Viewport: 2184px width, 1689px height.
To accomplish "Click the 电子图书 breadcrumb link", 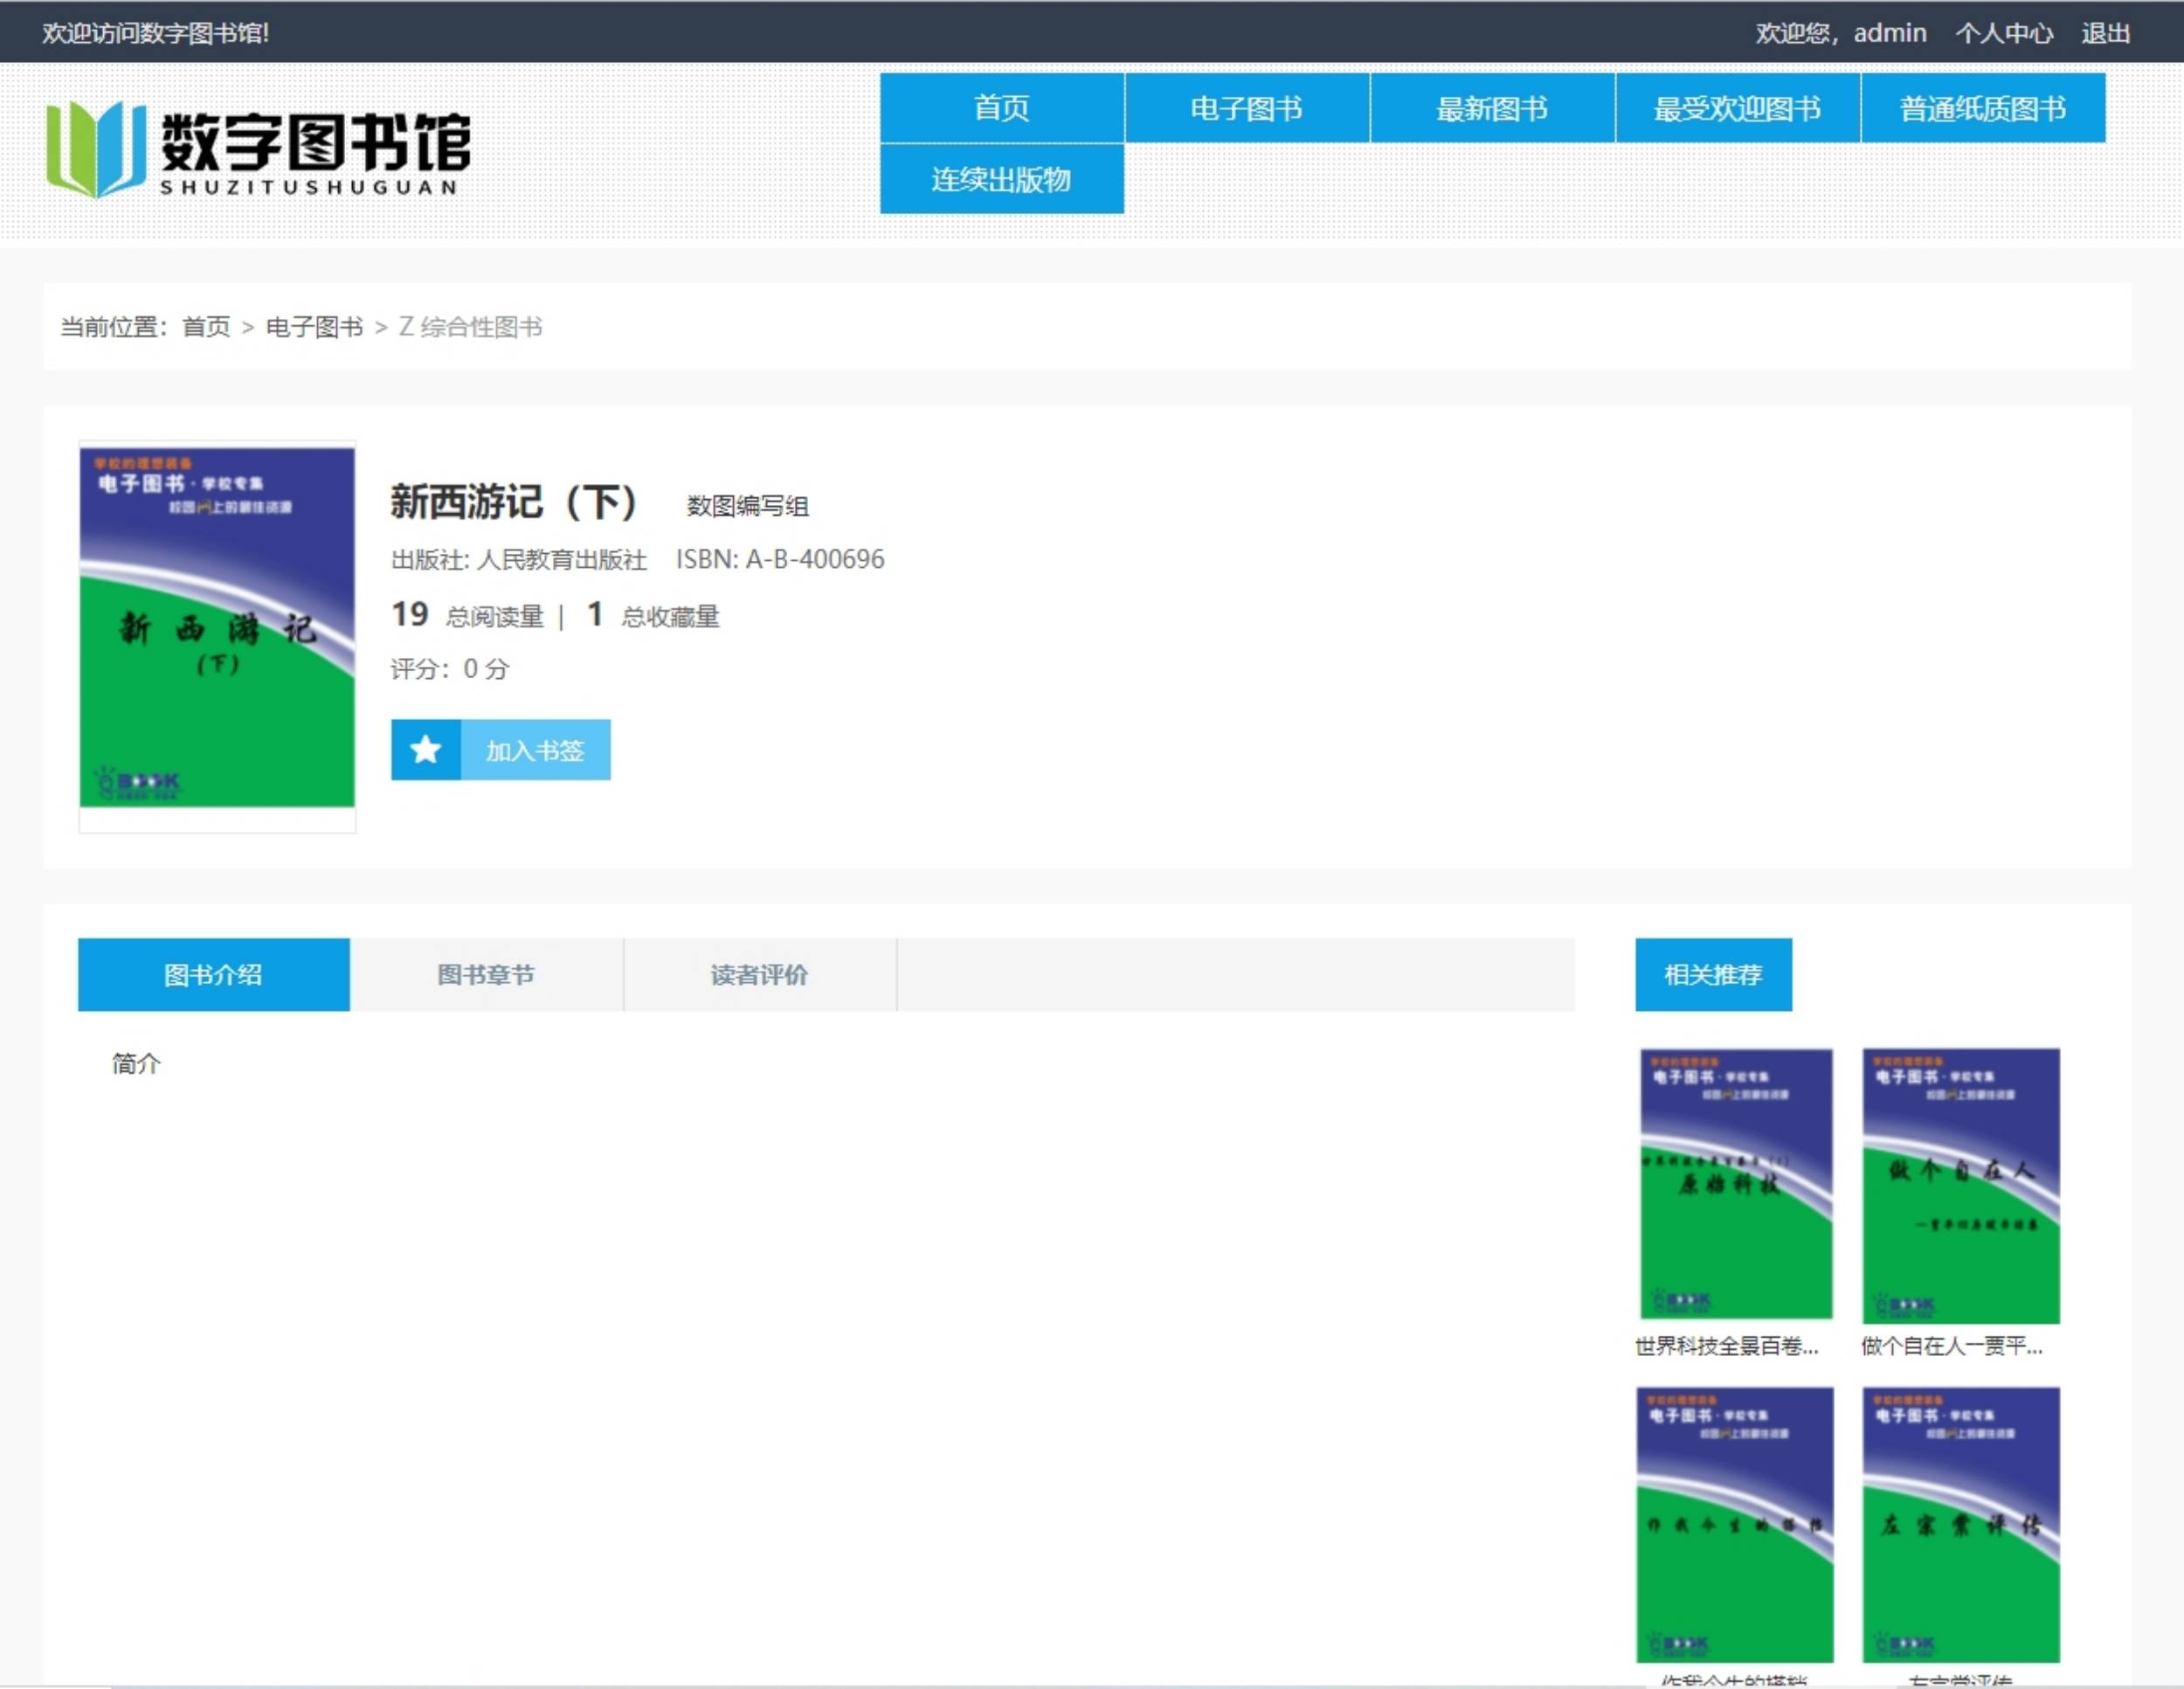I will 314,327.
